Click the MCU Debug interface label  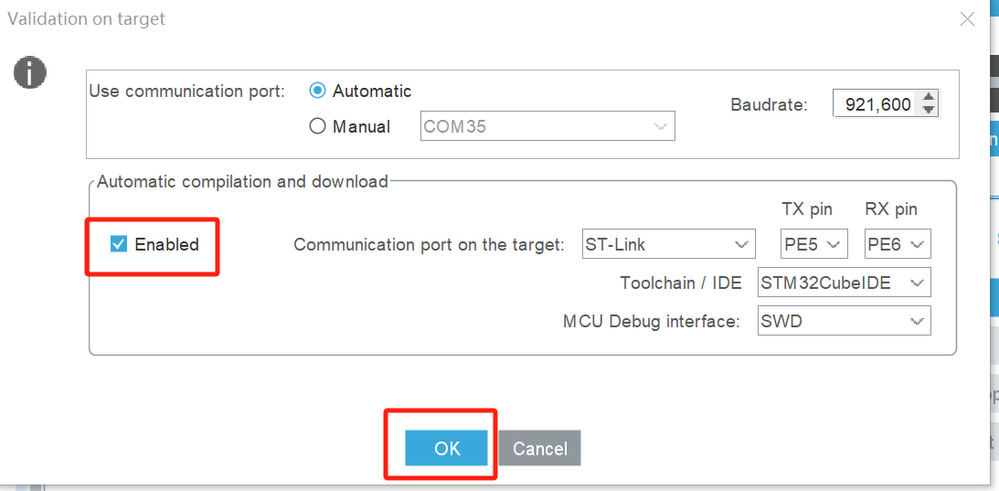(x=652, y=321)
